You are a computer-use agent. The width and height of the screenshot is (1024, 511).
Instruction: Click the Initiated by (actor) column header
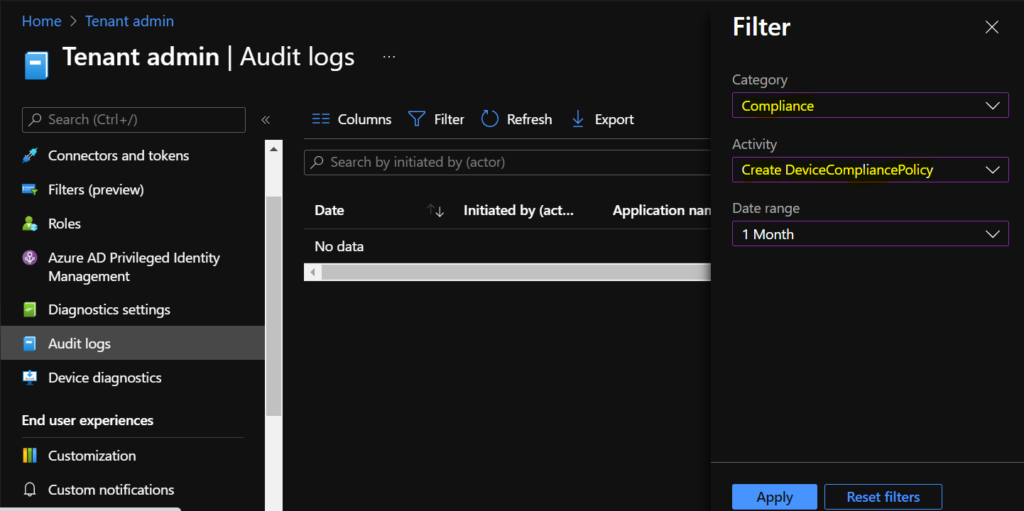519,210
